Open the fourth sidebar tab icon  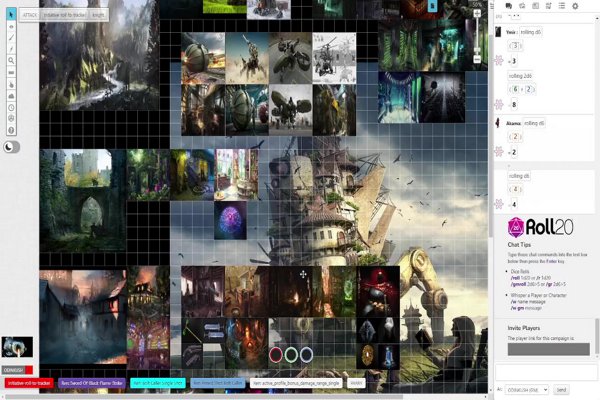click(x=548, y=6)
